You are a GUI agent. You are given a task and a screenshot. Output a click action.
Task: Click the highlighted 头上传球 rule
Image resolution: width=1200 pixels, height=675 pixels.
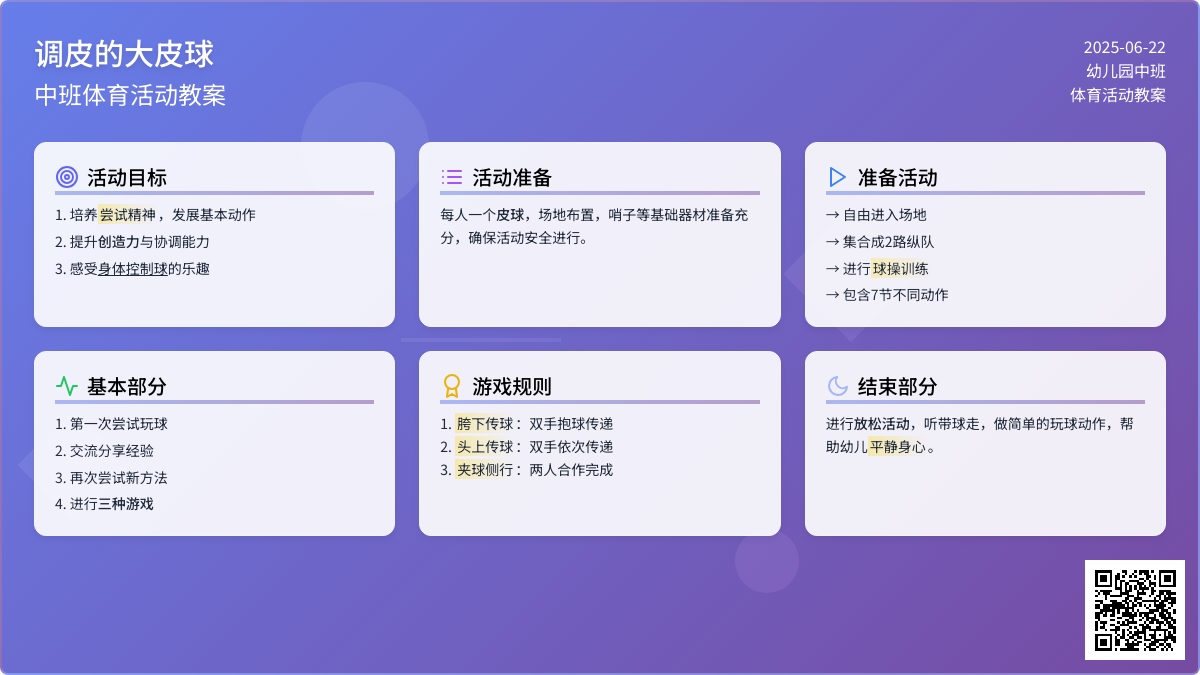pyautogui.click(x=485, y=446)
